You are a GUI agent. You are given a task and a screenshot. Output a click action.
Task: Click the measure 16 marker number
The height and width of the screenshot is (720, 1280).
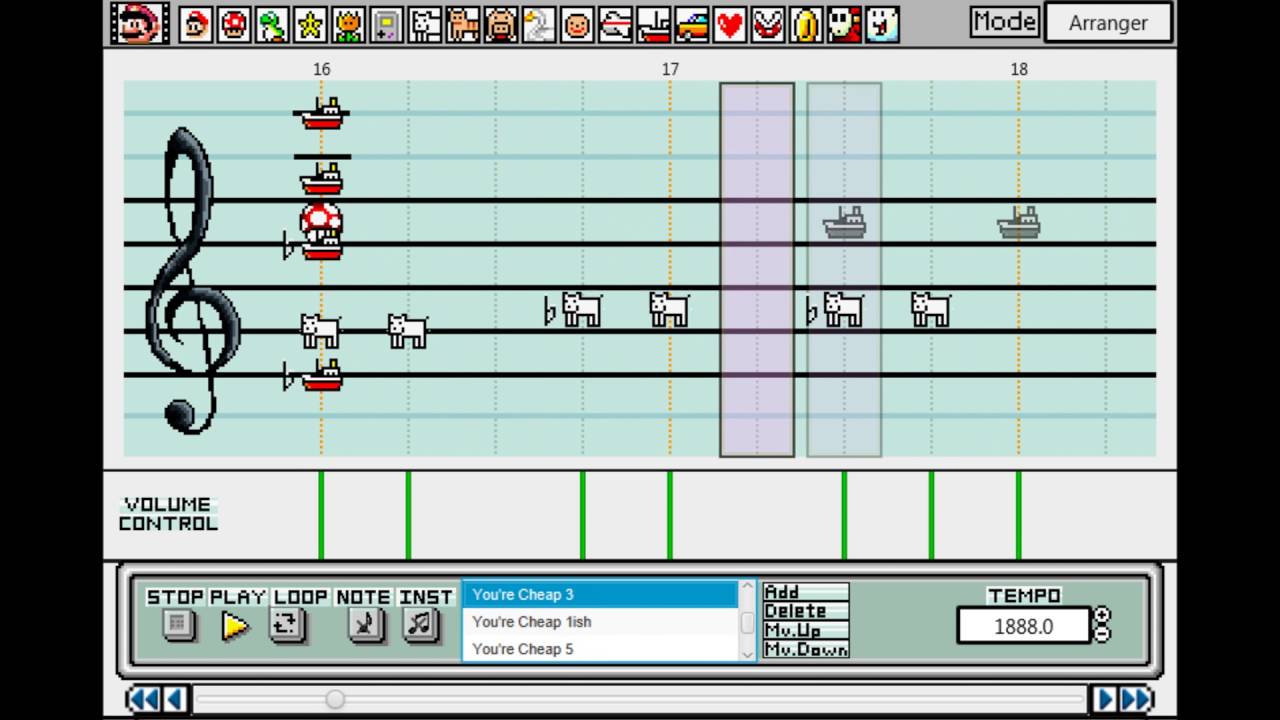click(x=321, y=69)
